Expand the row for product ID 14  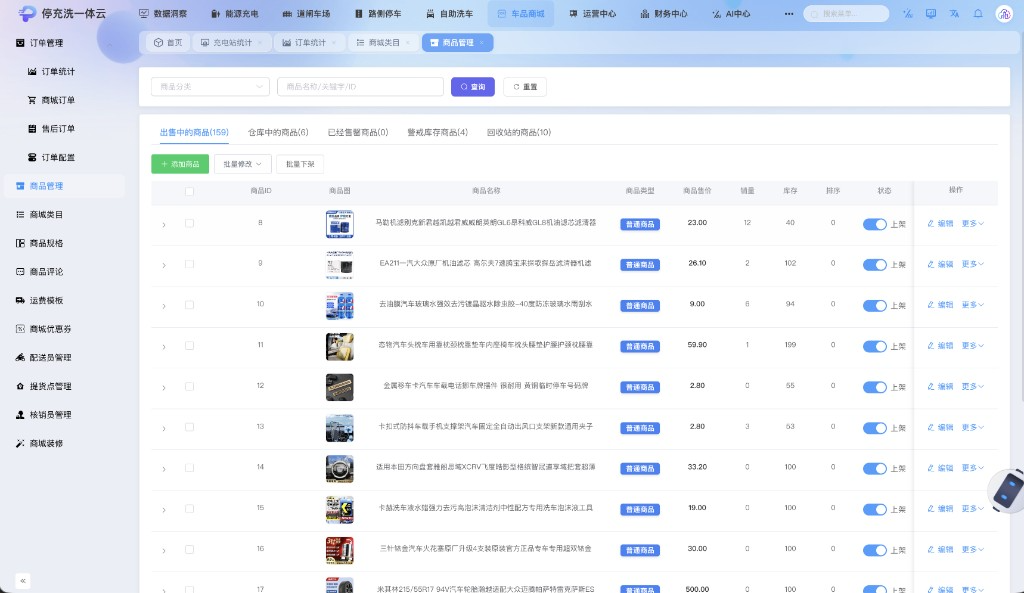(x=164, y=469)
